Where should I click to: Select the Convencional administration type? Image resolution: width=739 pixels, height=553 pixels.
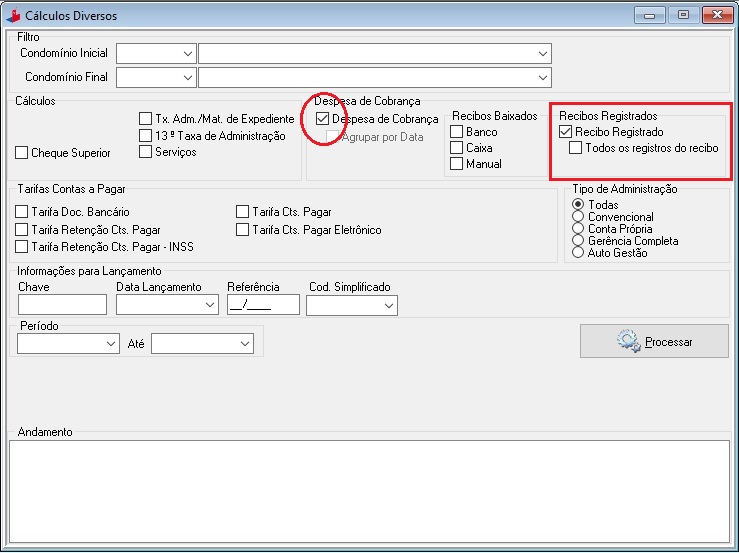click(x=578, y=217)
